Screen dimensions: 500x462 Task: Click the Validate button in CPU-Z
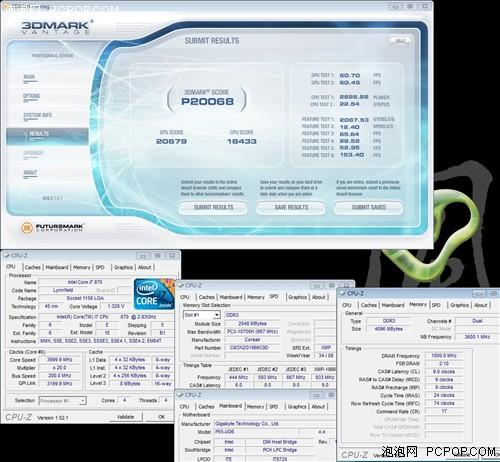point(125,417)
